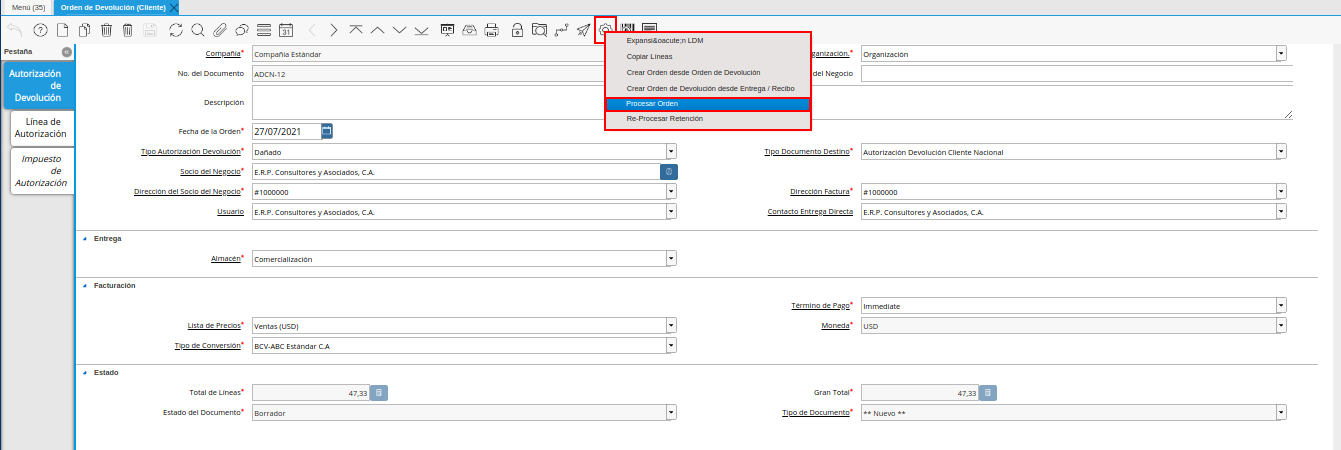Click the Process gear icon

pyautogui.click(x=605, y=30)
